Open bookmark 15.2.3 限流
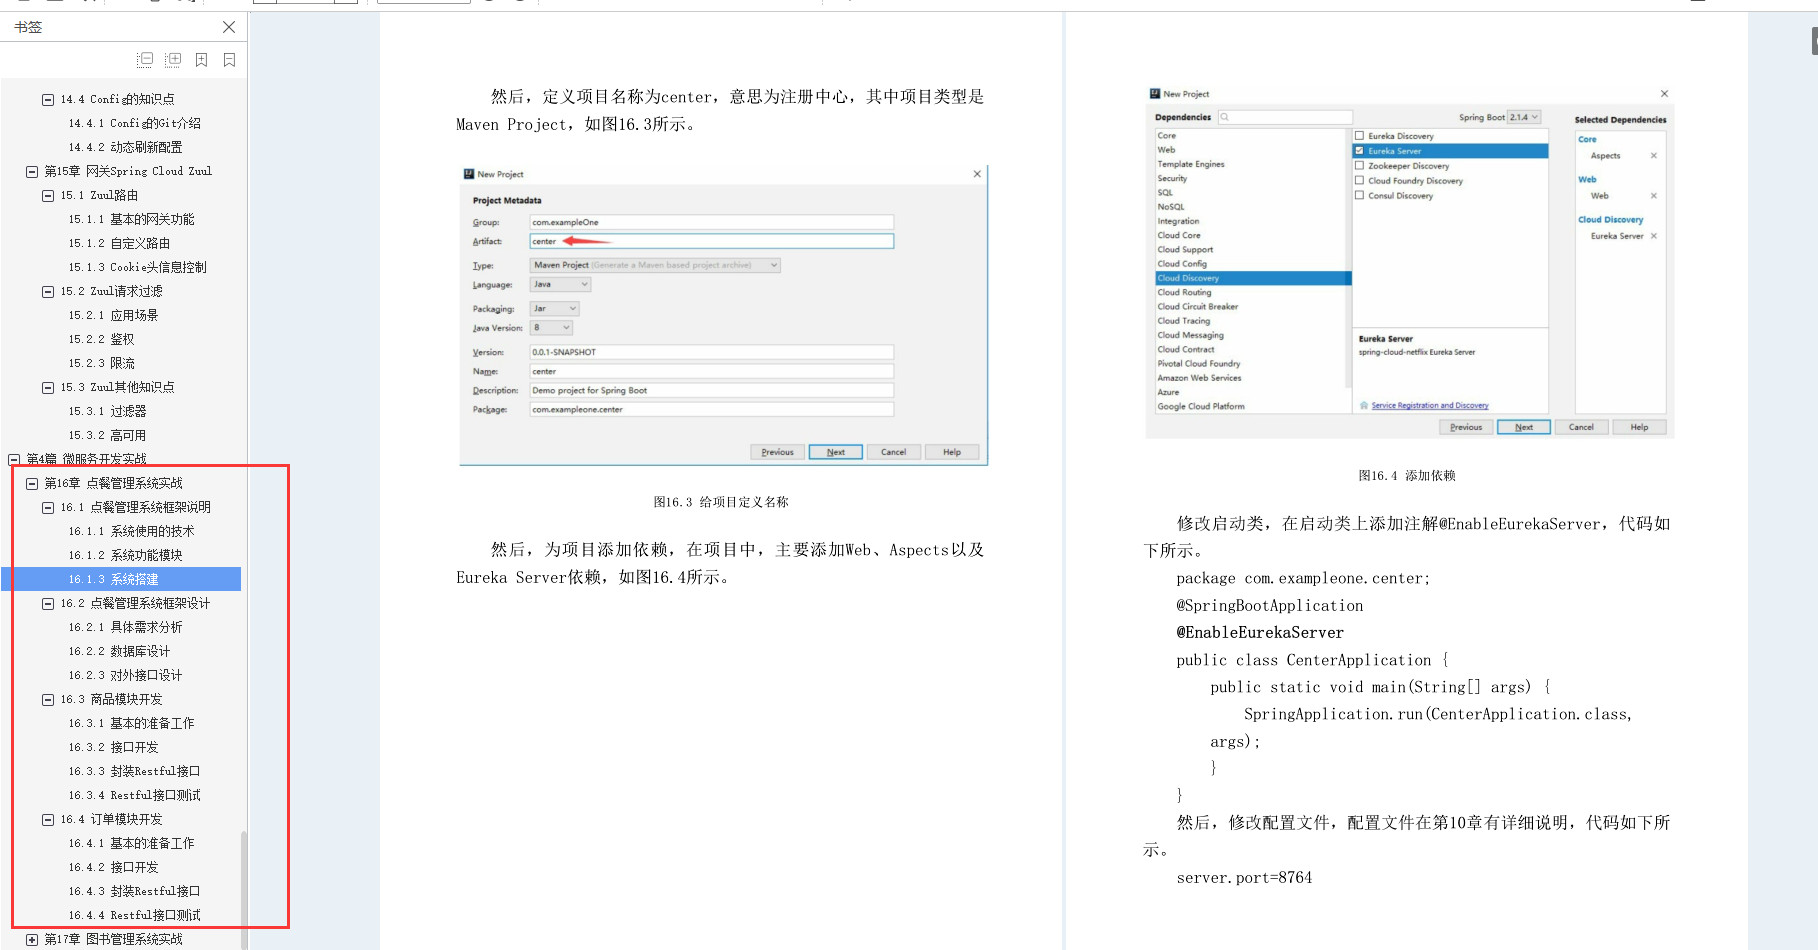 point(101,363)
